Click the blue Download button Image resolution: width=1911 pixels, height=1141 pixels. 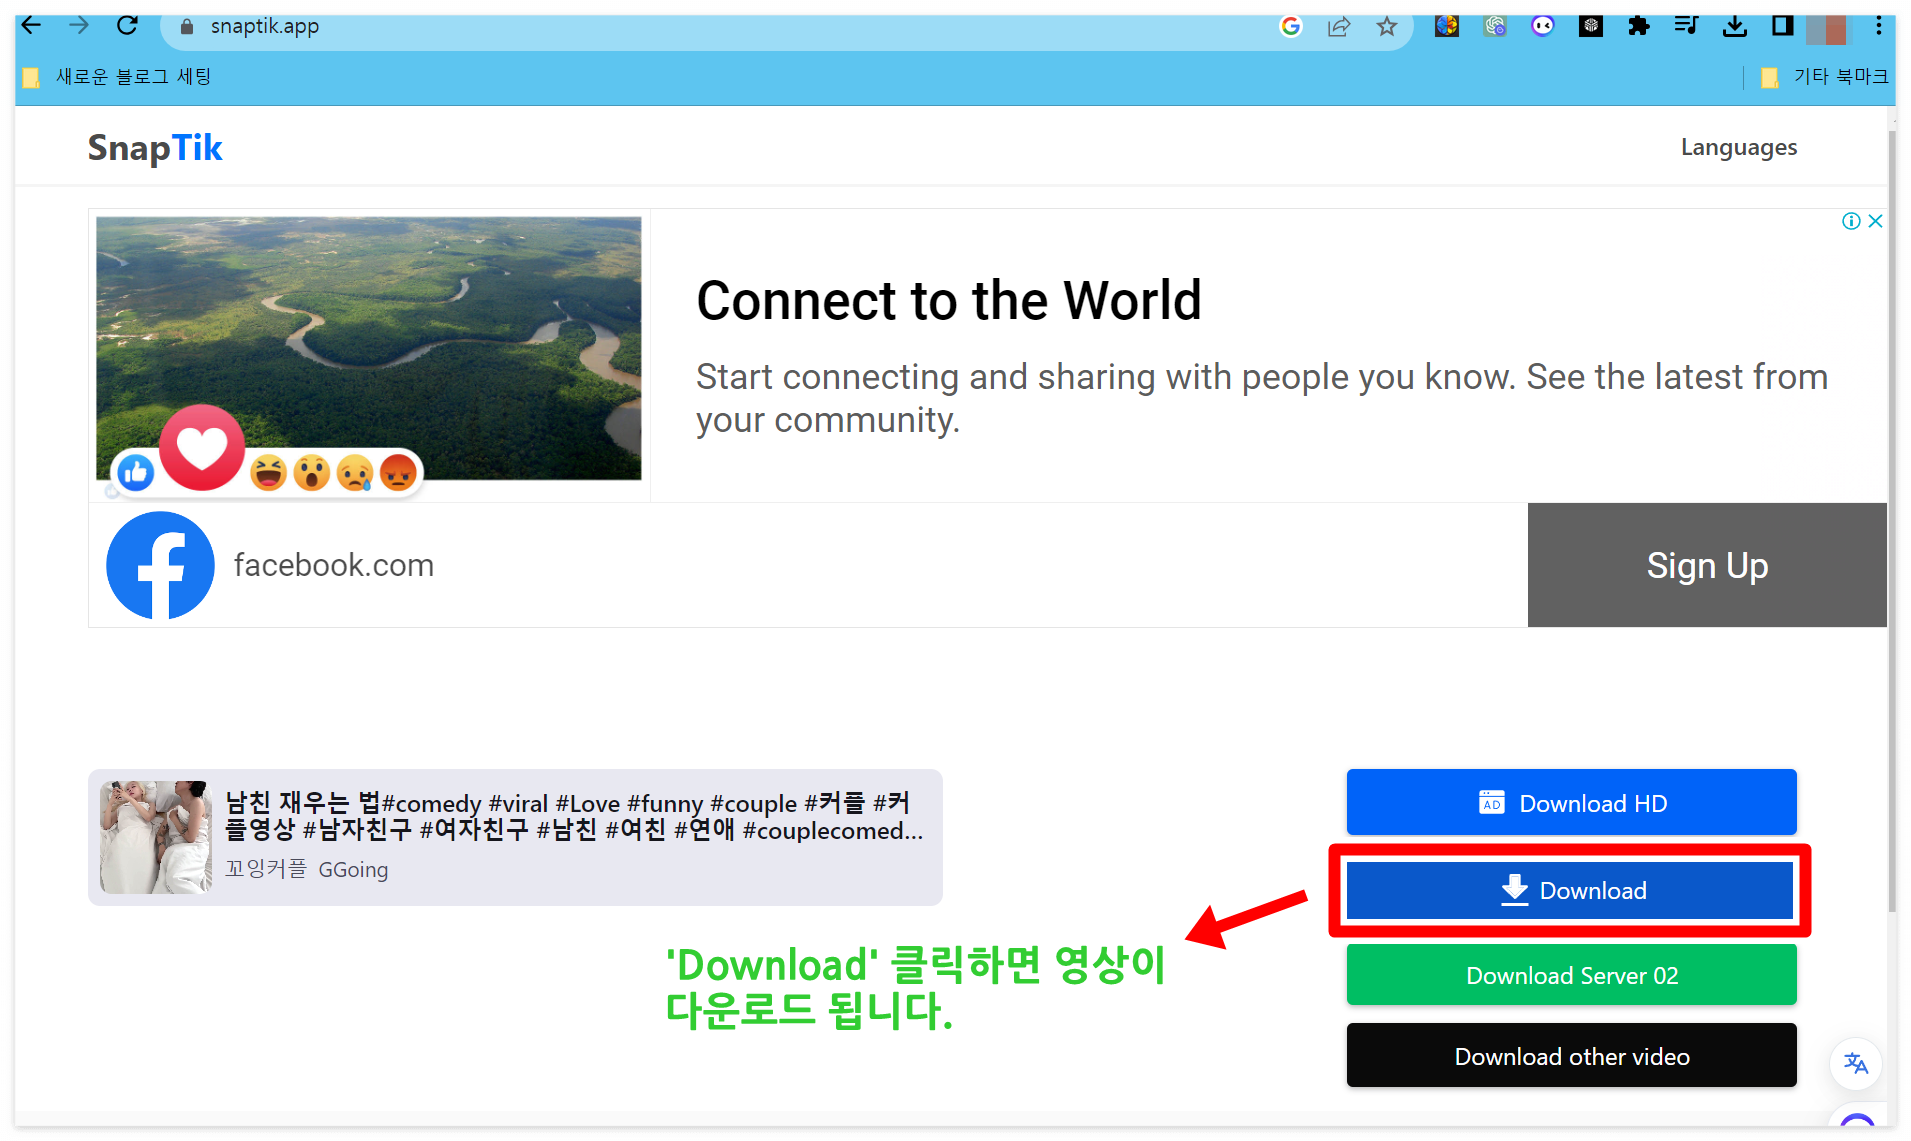pos(1570,890)
